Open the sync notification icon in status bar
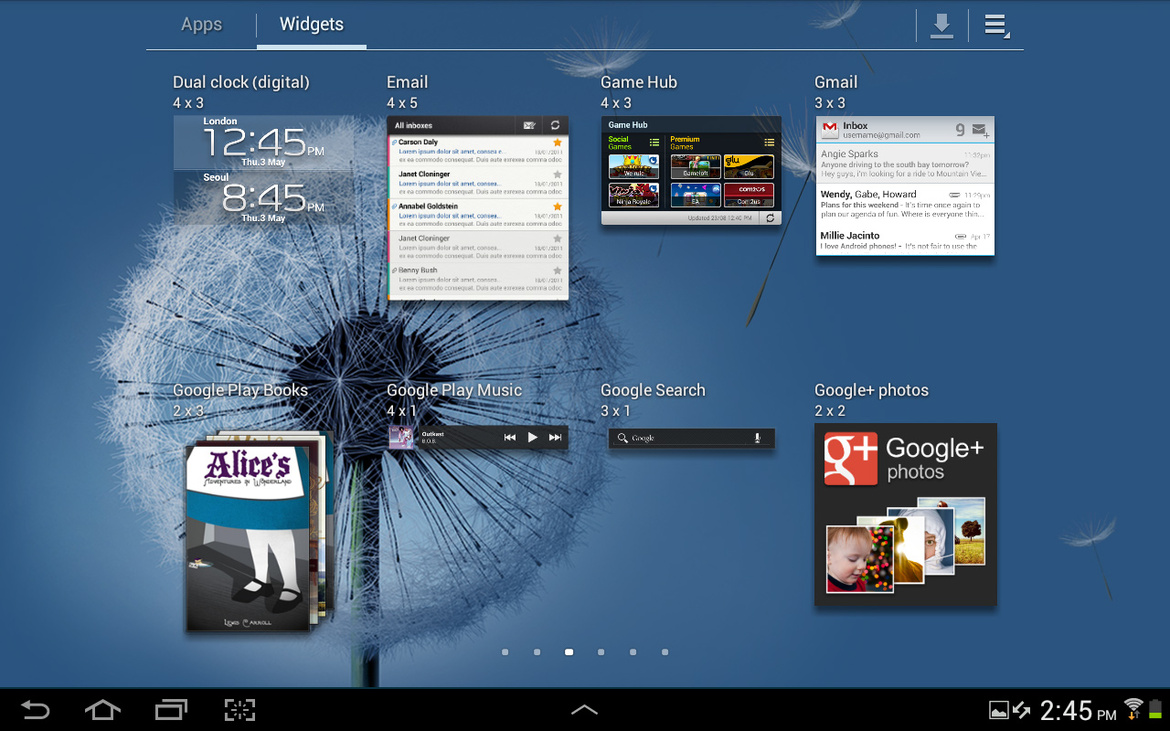 tap(1022, 710)
